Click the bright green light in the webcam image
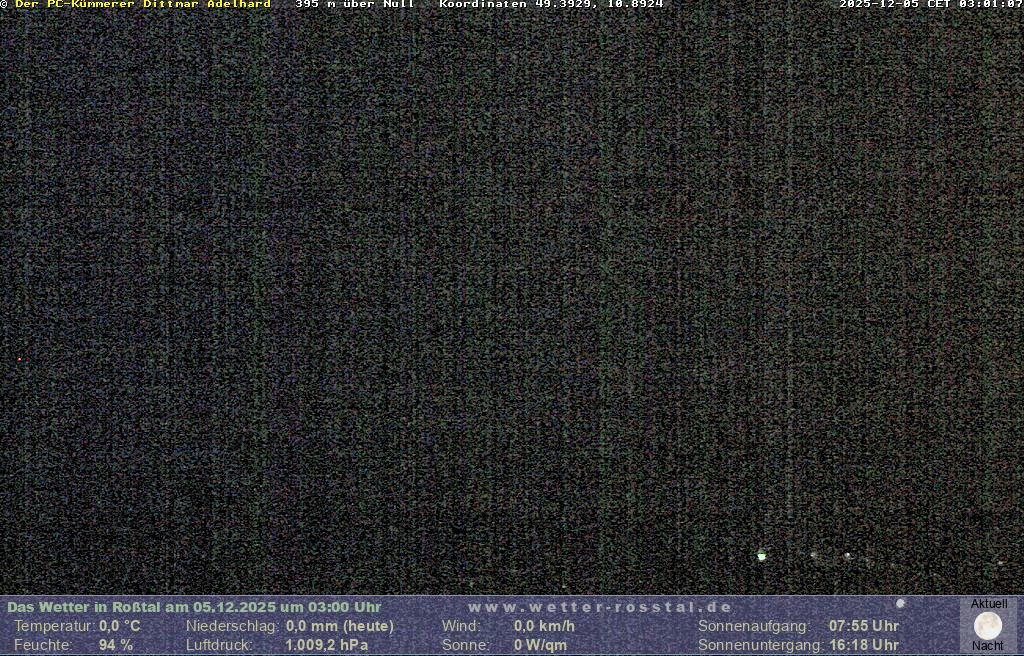Image resolution: width=1024 pixels, height=656 pixels. [762, 556]
